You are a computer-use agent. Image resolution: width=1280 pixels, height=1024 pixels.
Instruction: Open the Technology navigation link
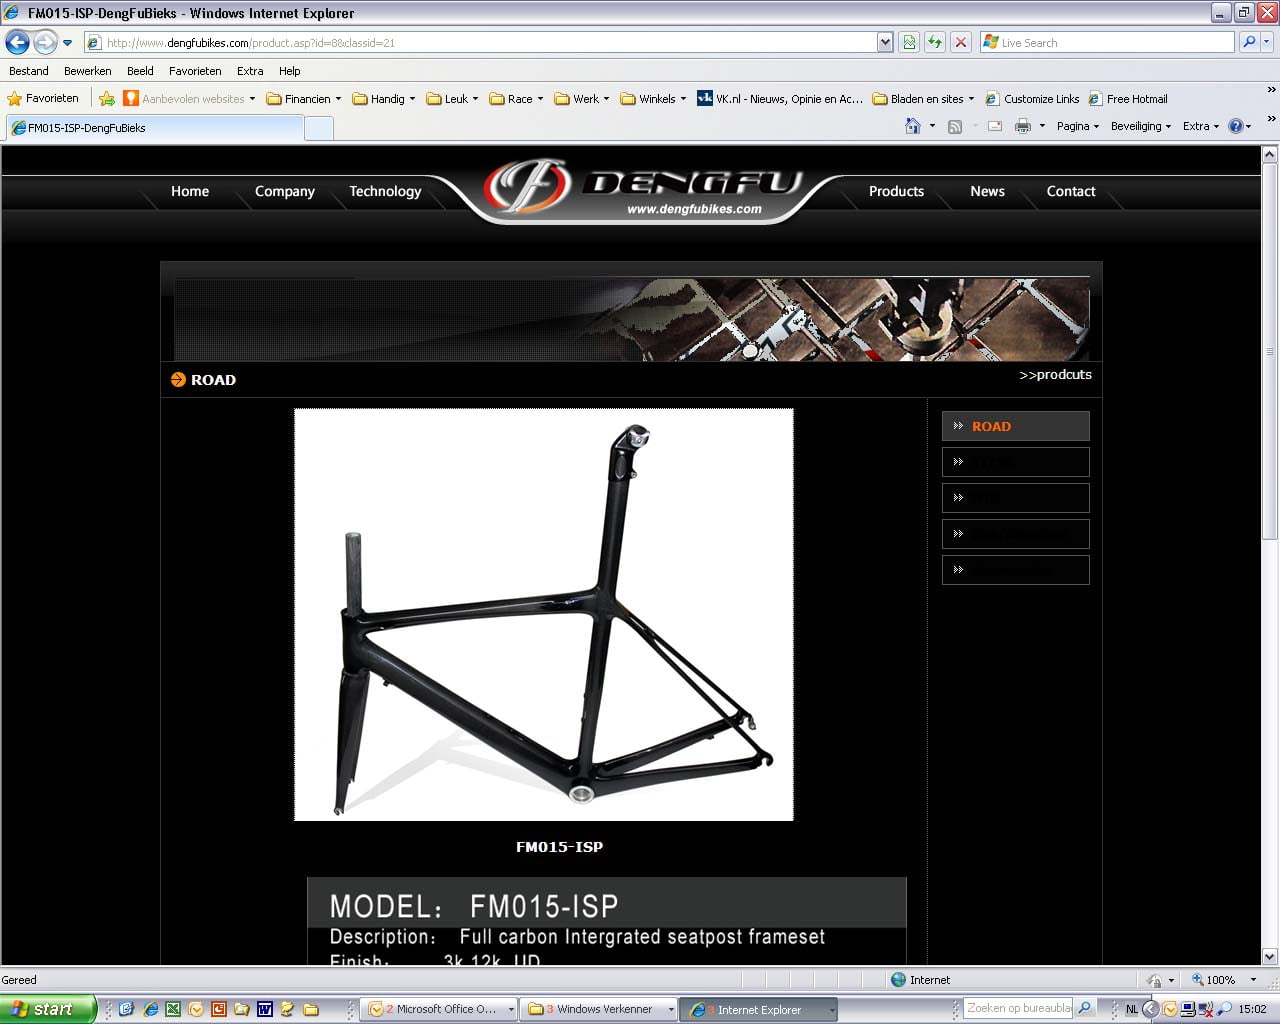point(385,191)
